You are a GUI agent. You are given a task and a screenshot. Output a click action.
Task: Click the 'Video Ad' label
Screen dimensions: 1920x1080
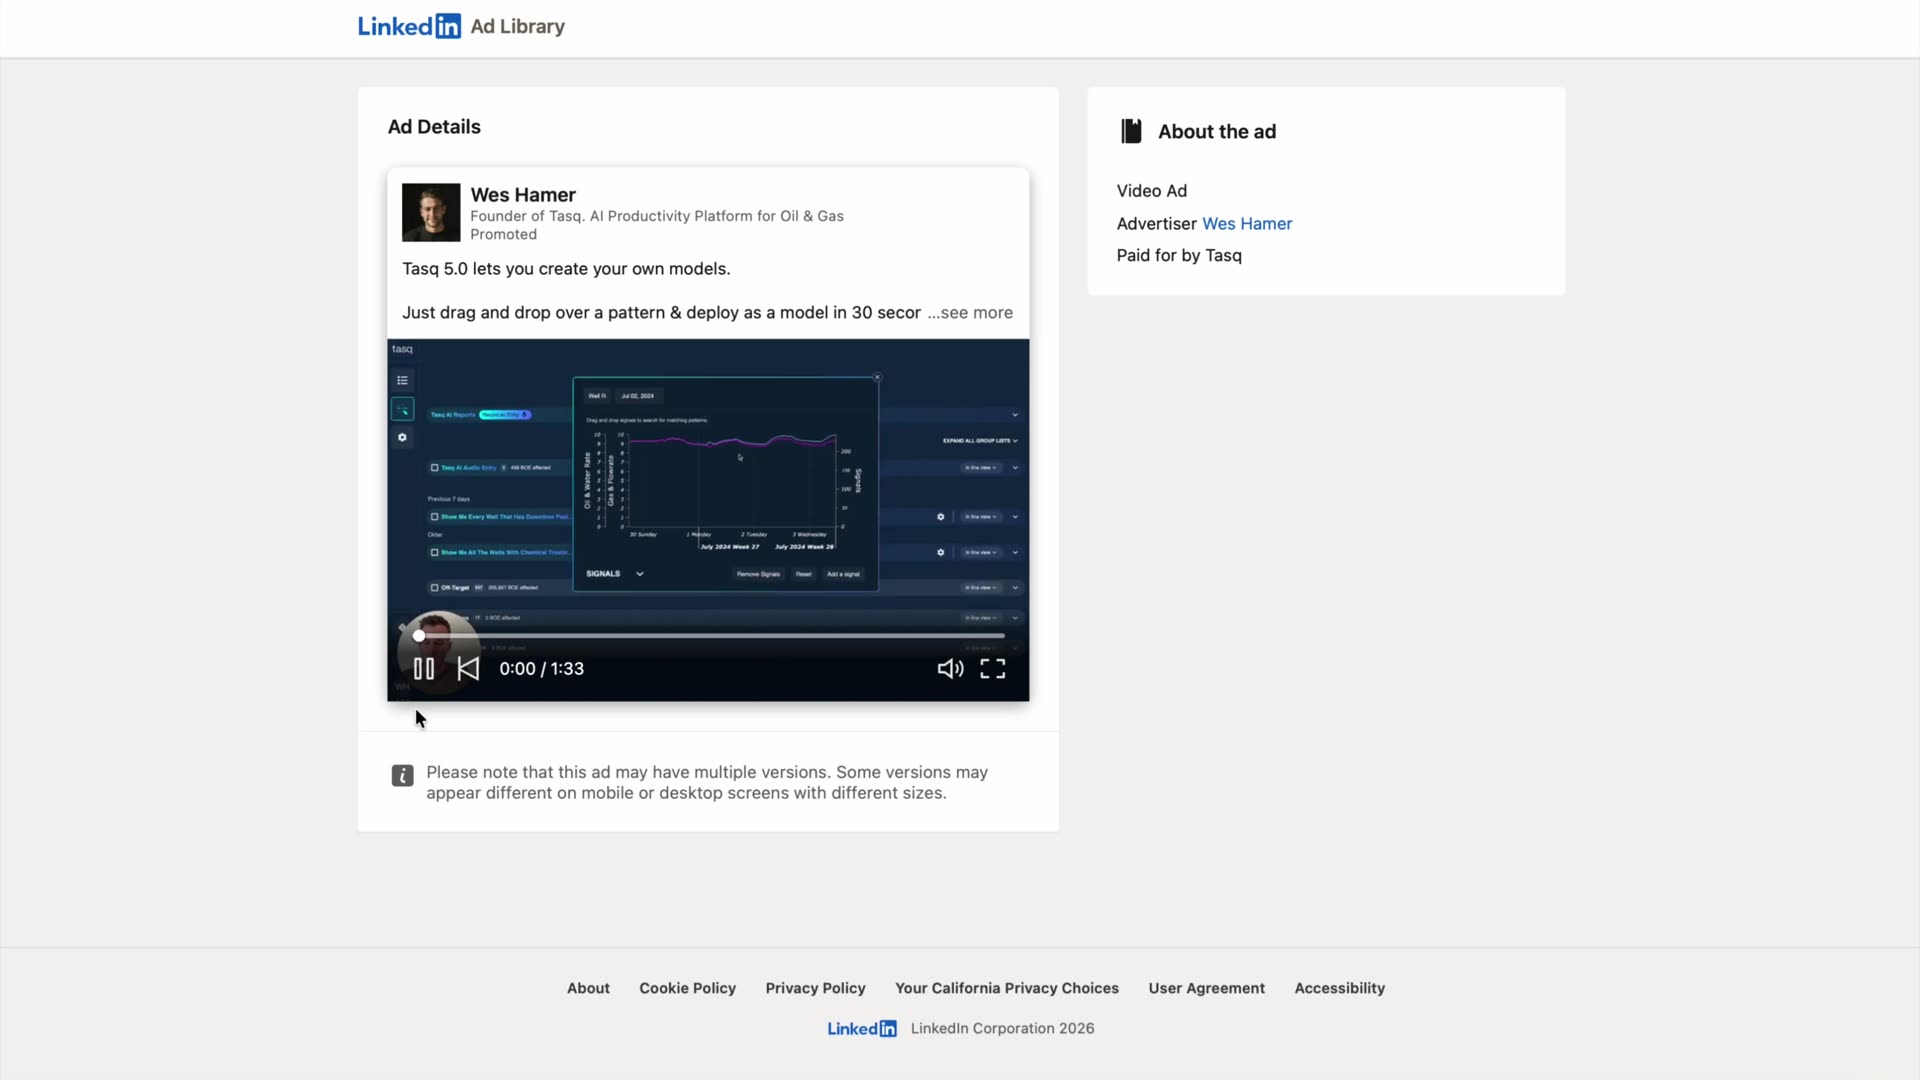(x=1152, y=190)
